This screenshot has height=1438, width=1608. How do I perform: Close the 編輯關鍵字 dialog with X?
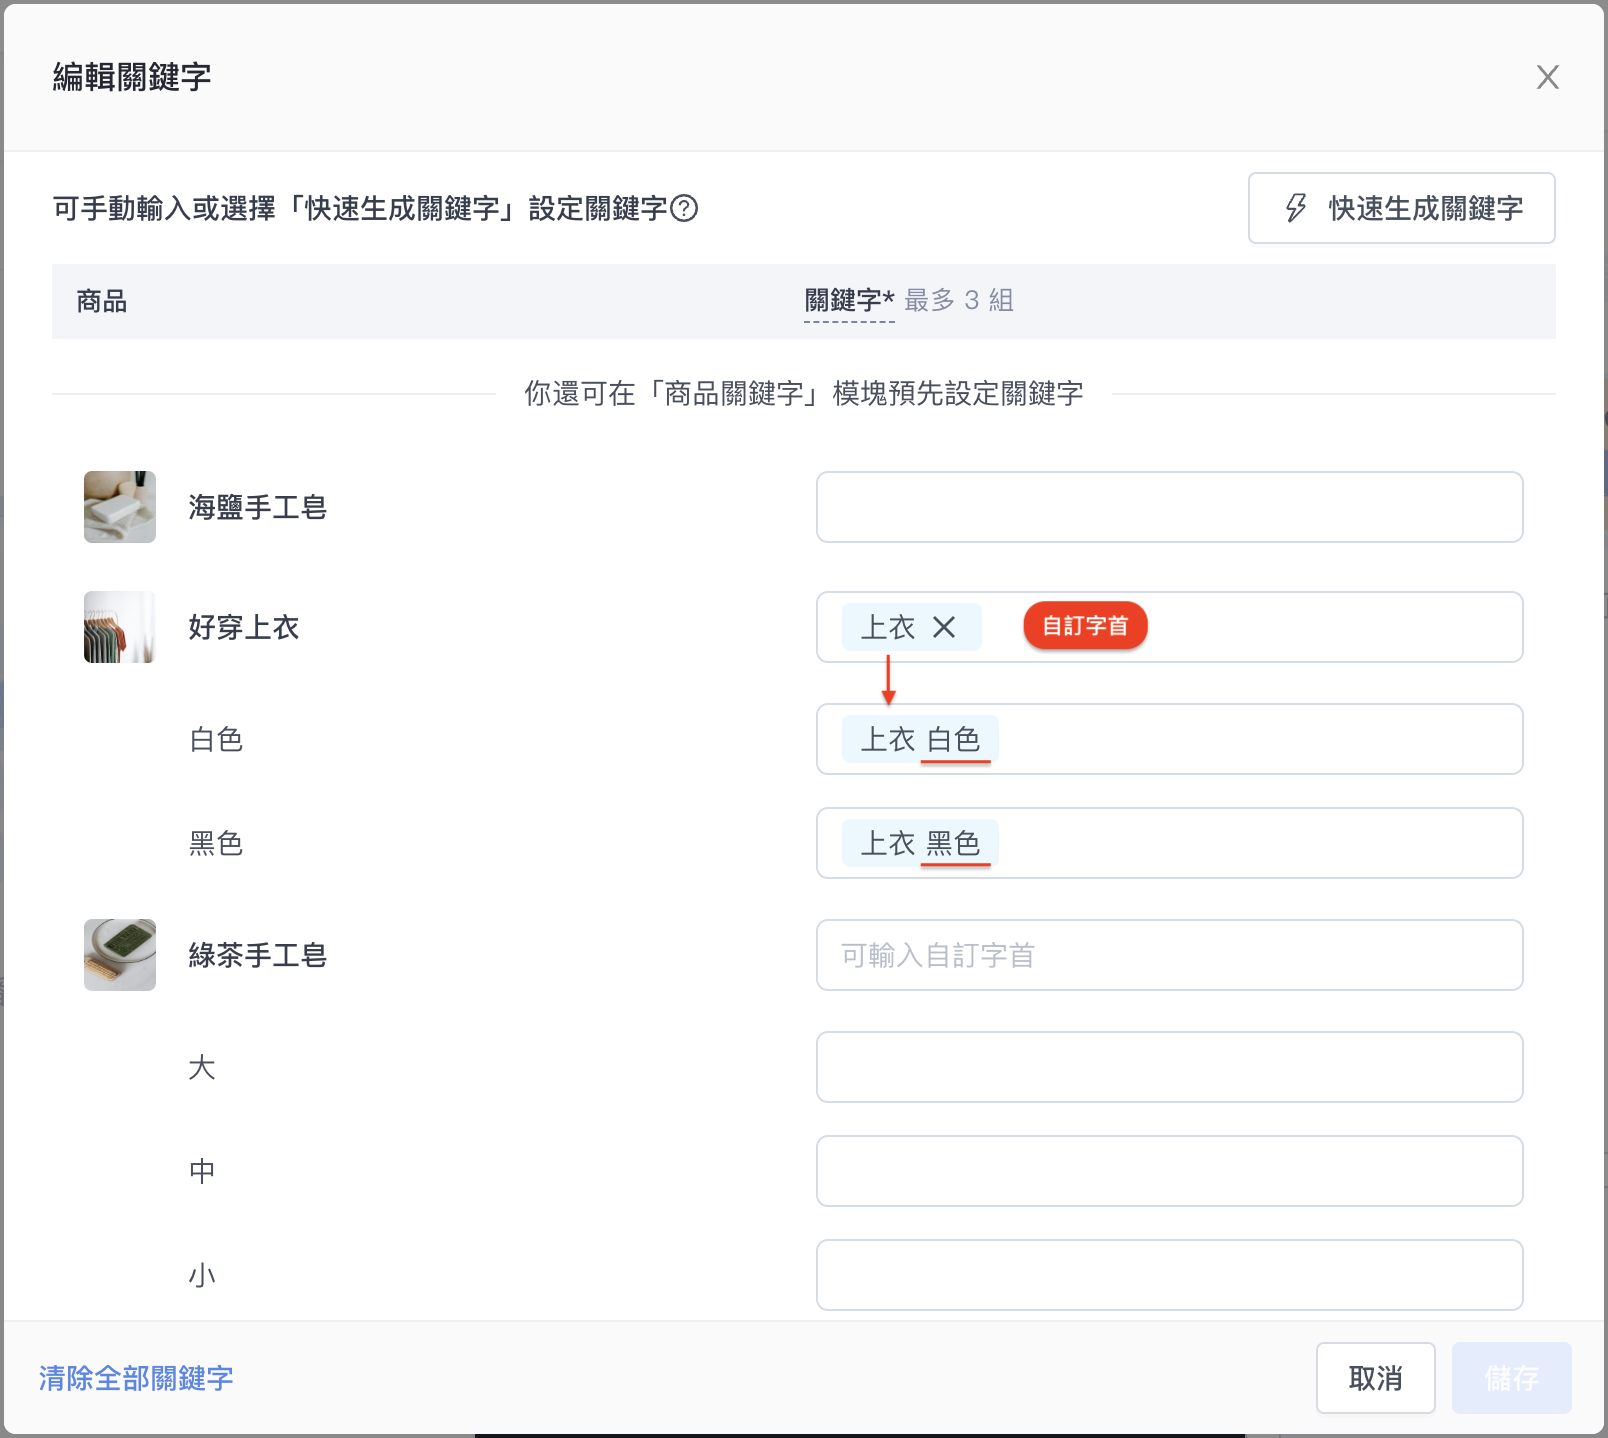pyautogui.click(x=1547, y=77)
